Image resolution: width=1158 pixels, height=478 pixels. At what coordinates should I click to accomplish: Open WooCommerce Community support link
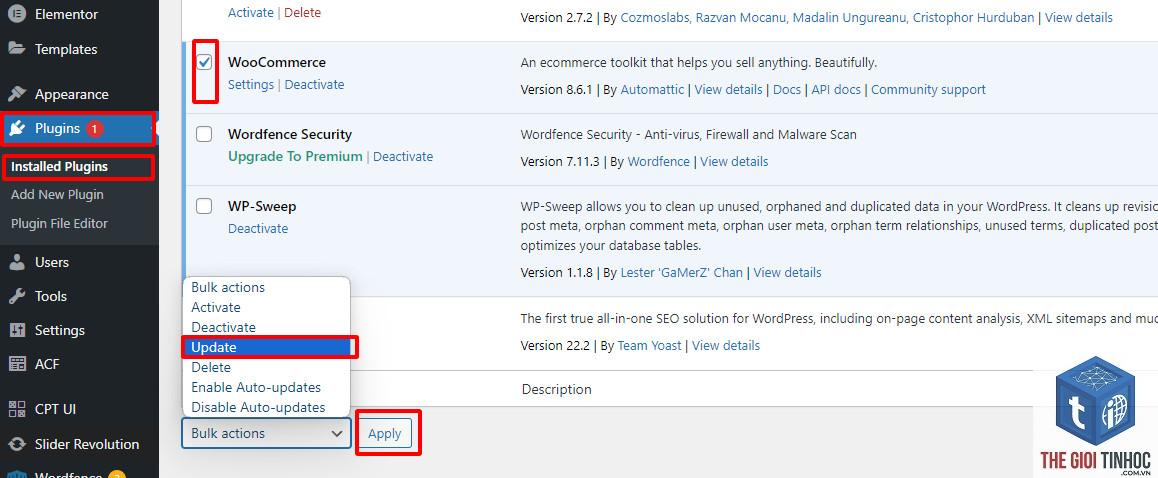point(928,89)
